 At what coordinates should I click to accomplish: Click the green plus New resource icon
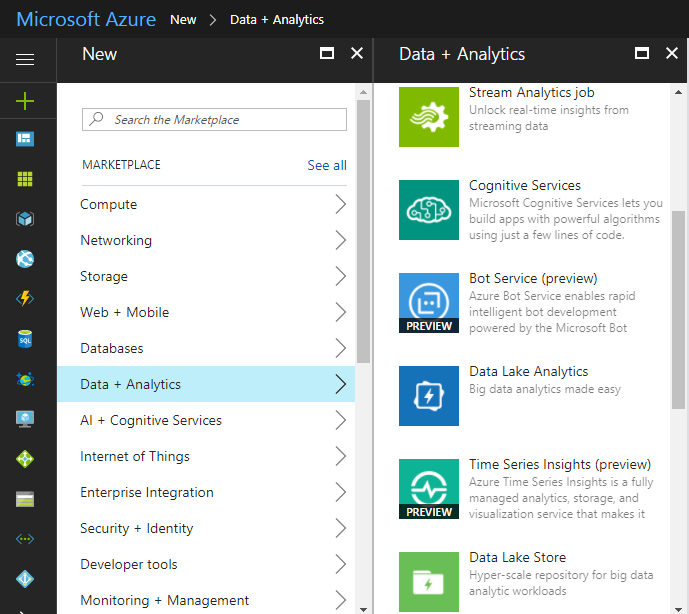coord(25,100)
